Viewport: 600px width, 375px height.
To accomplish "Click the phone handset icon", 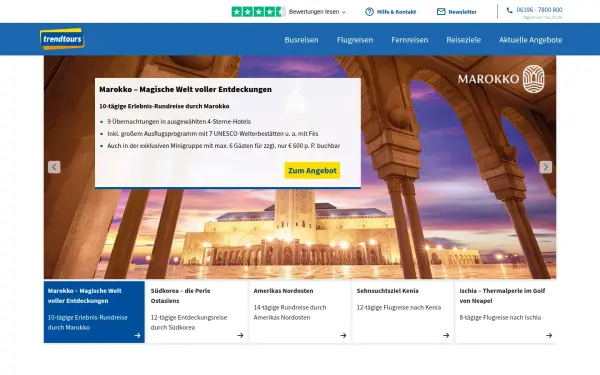I will 509,10.
